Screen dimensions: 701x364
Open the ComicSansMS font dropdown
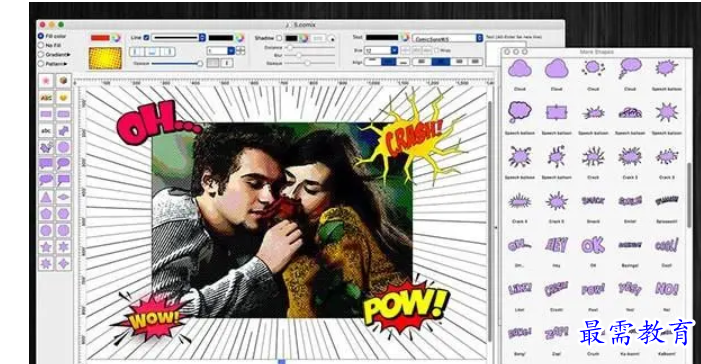448,38
